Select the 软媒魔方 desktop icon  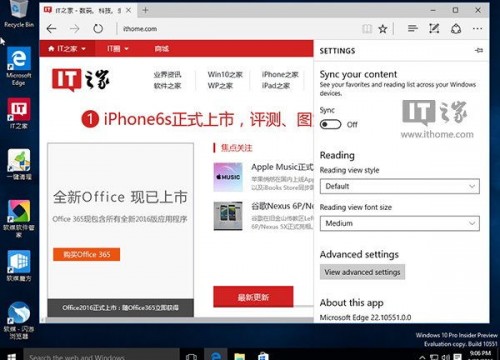(x=19, y=266)
